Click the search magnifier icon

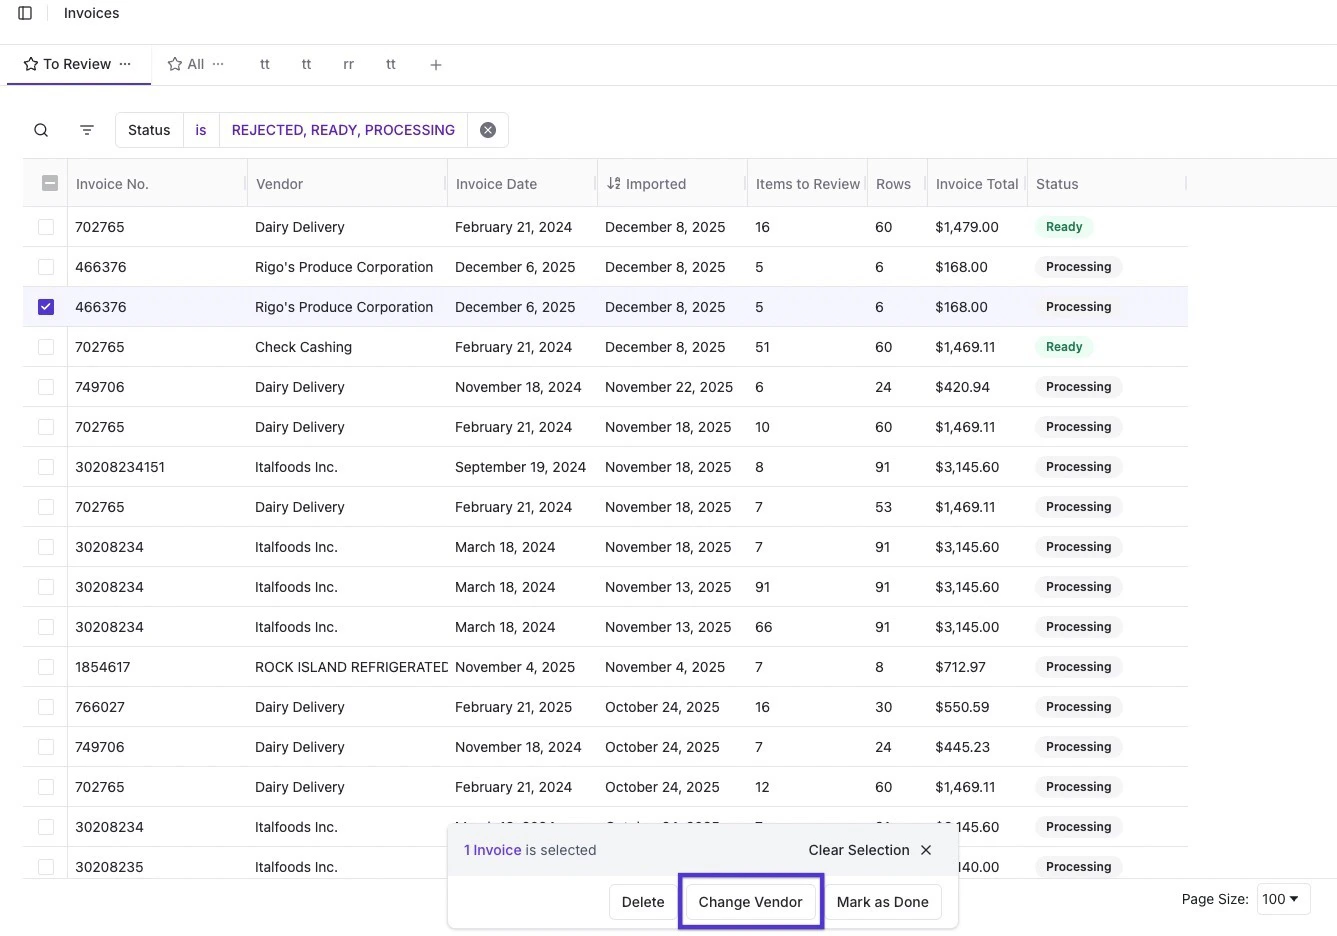tap(41, 130)
